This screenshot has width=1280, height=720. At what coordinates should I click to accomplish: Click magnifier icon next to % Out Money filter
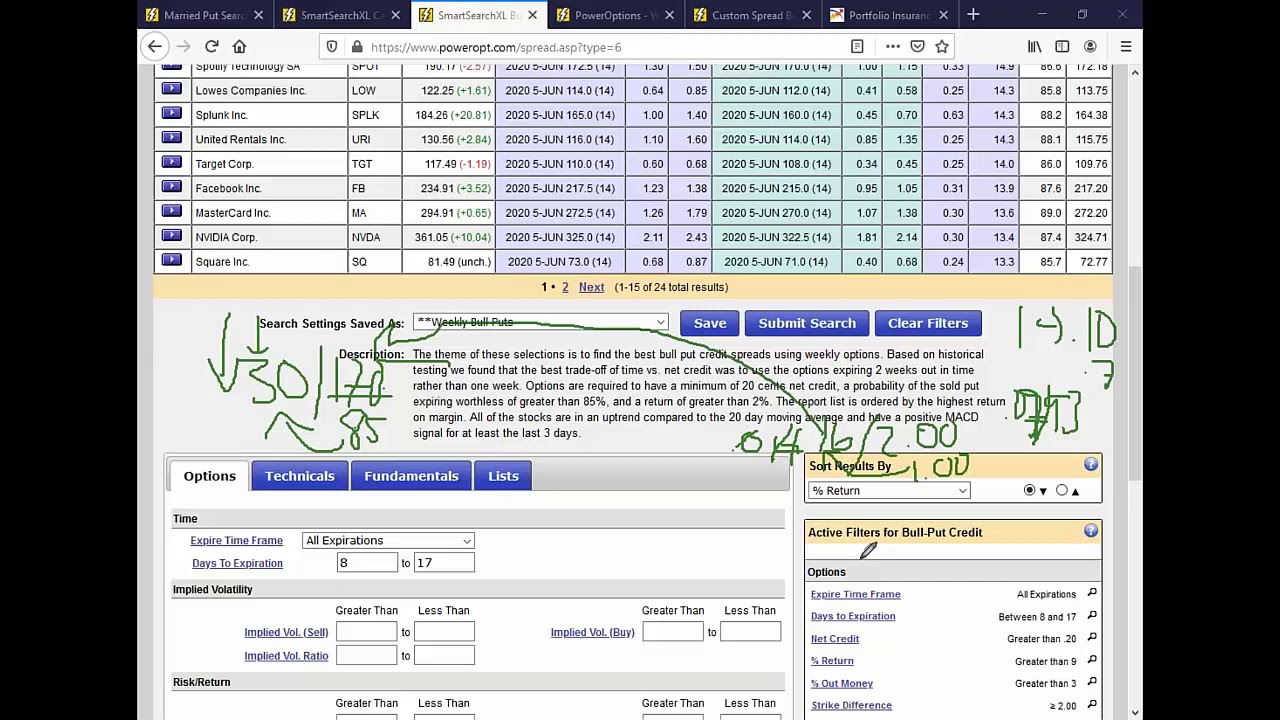1092,682
